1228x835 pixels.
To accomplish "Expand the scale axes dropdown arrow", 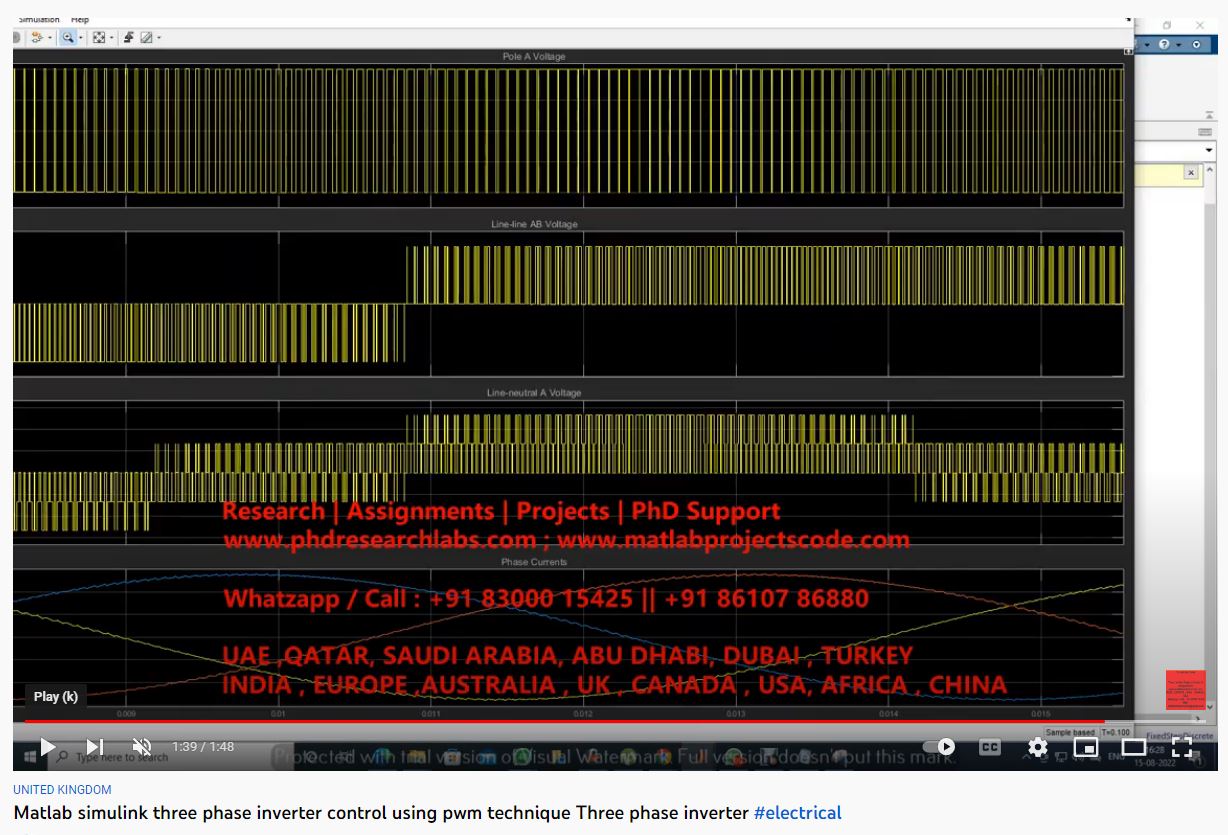I will [x=112, y=38].
